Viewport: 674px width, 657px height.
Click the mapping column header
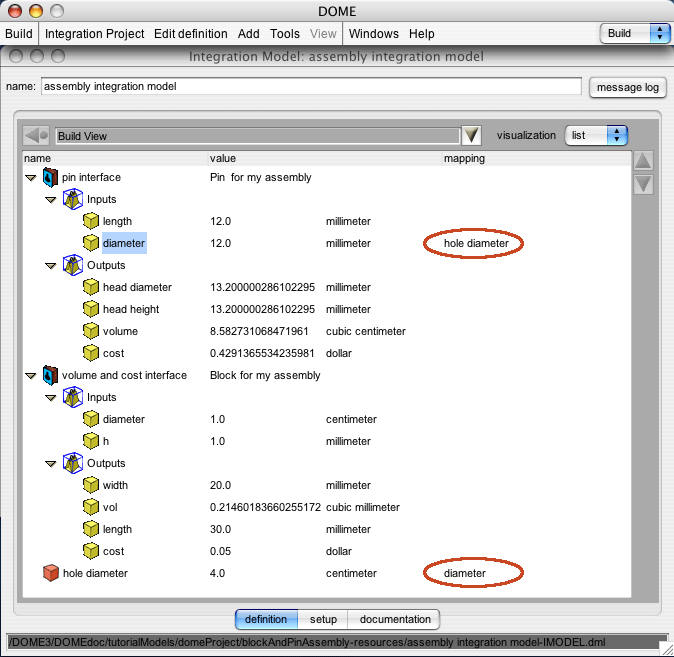point(537,158)
